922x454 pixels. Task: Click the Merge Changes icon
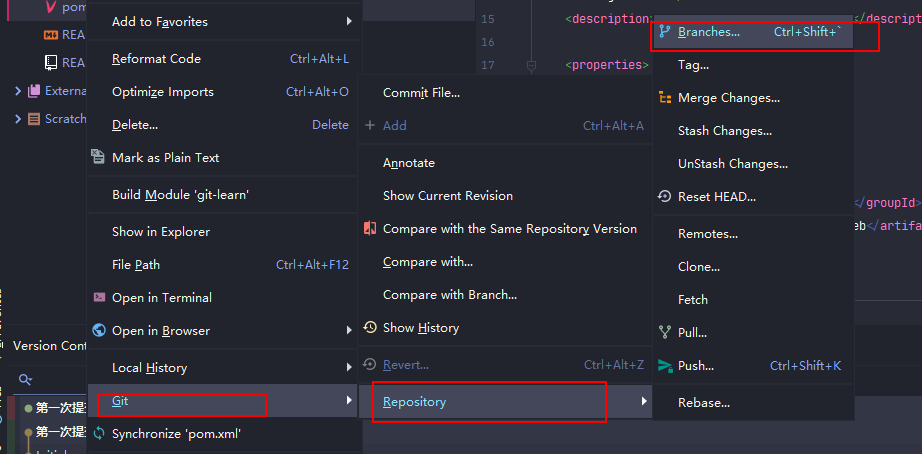665,98
